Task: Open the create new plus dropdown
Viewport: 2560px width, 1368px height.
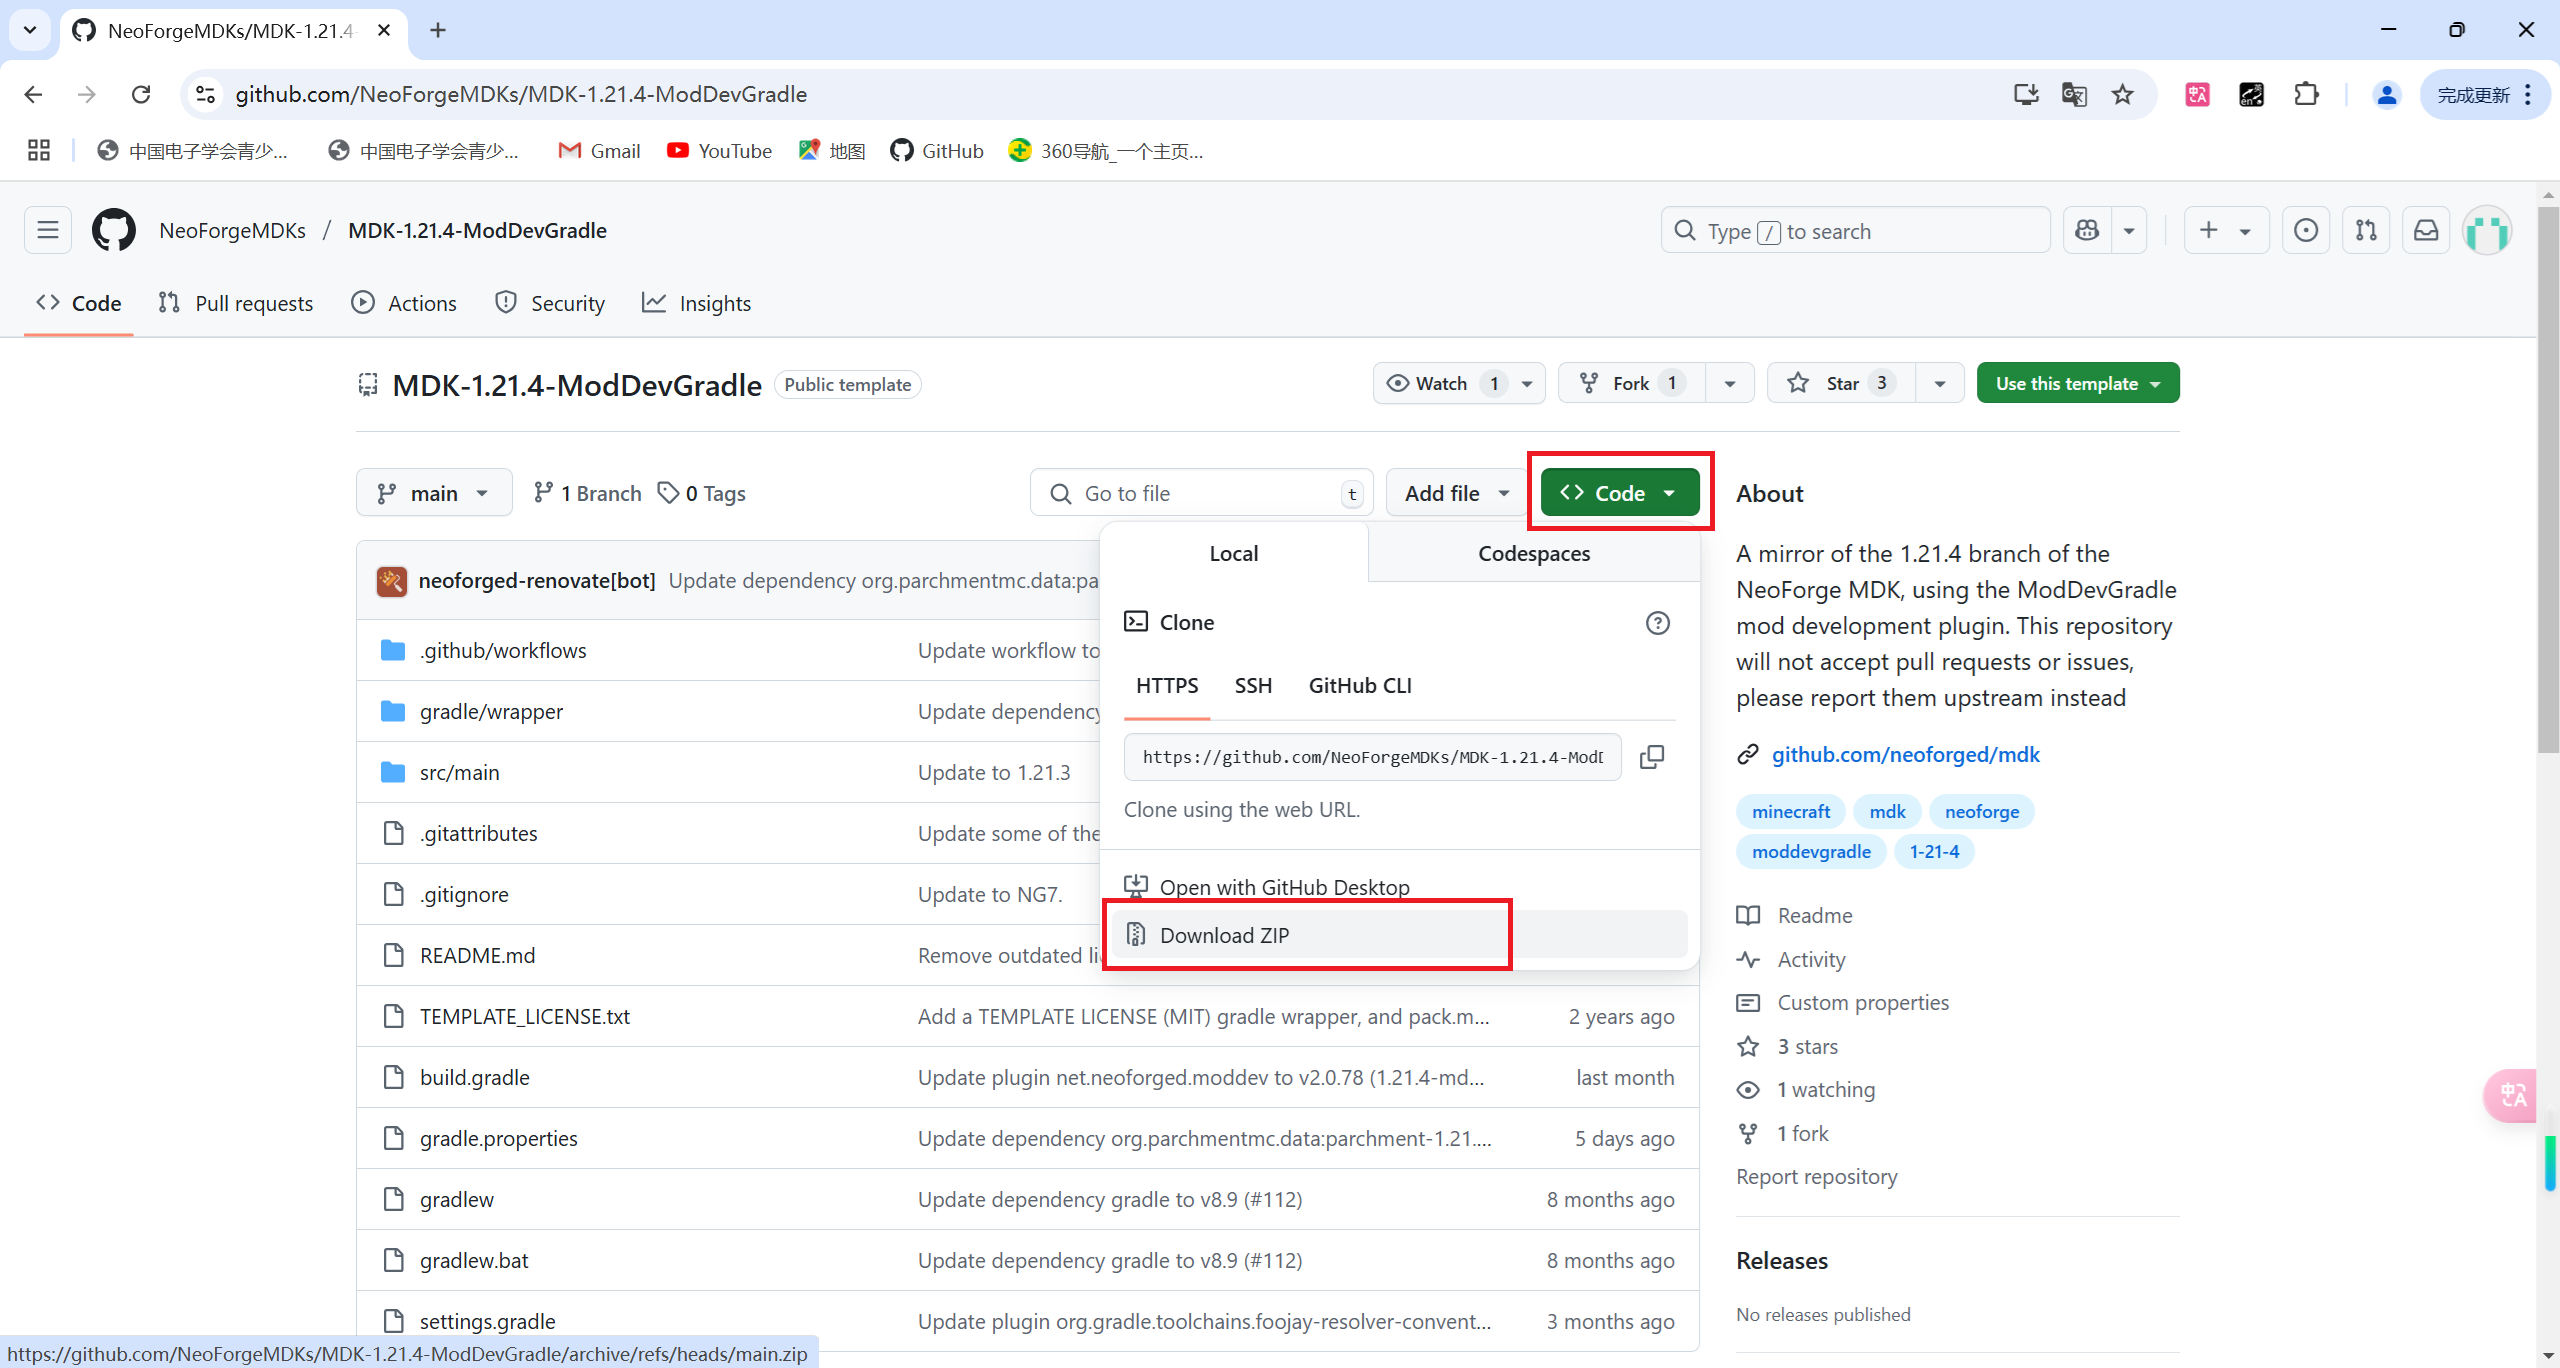Action: (2226, 231)
